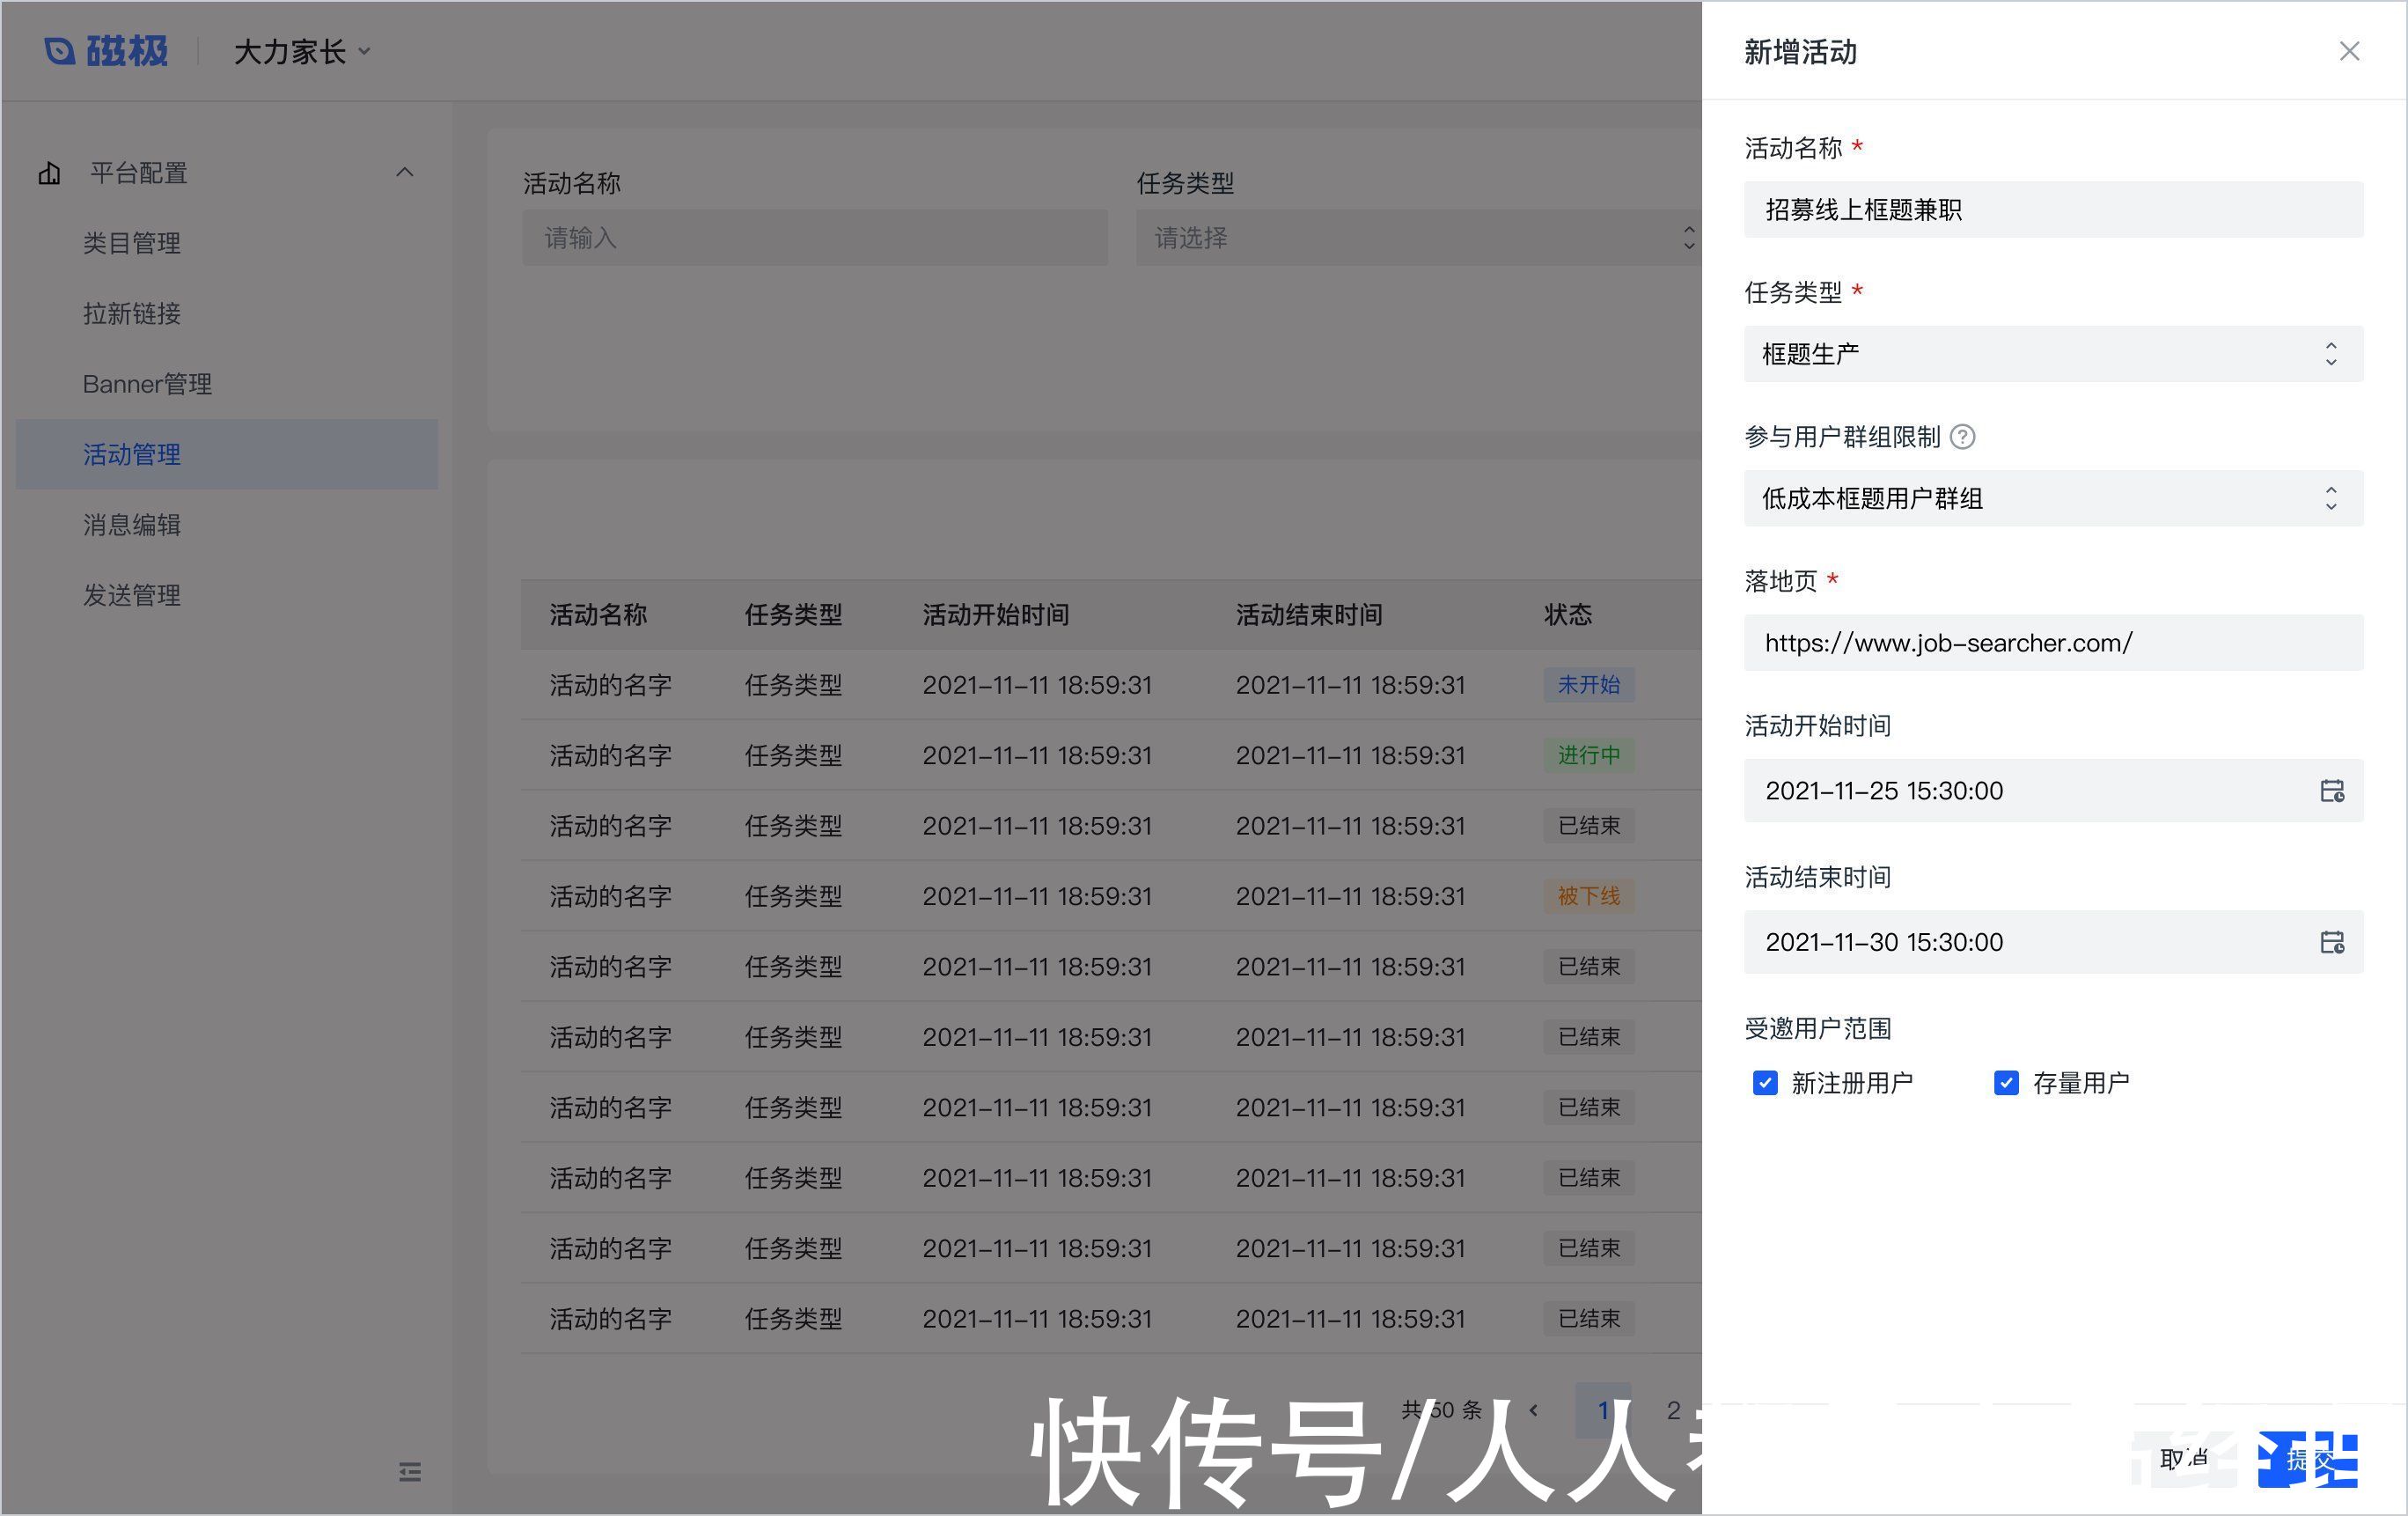Open Banner管理 in the sidebar
The width and height of the screenshot is (2408, 1516).
click(x=147, y=384)
